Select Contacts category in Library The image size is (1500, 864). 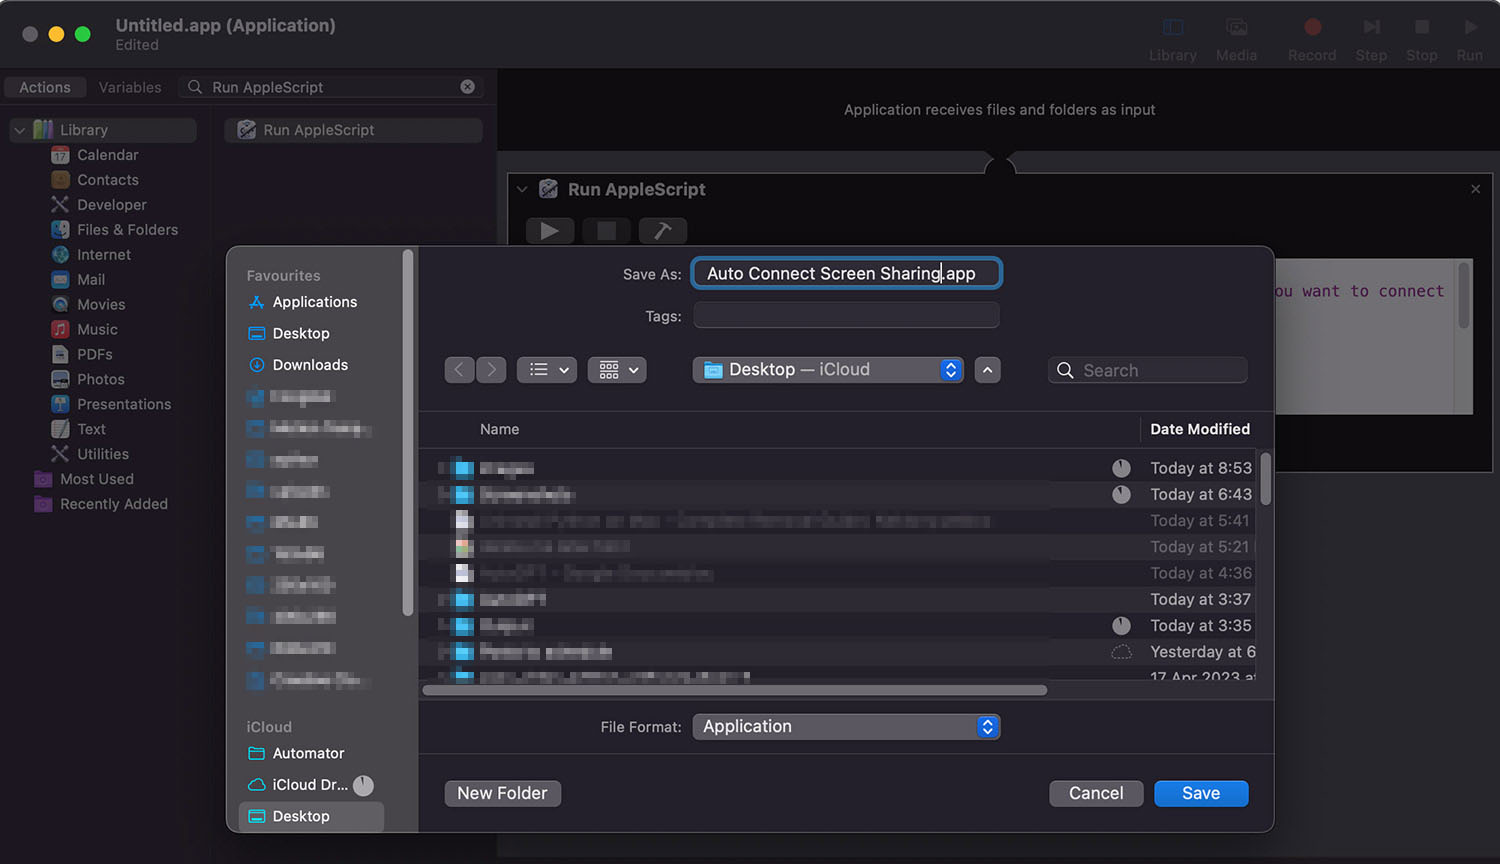107,180
